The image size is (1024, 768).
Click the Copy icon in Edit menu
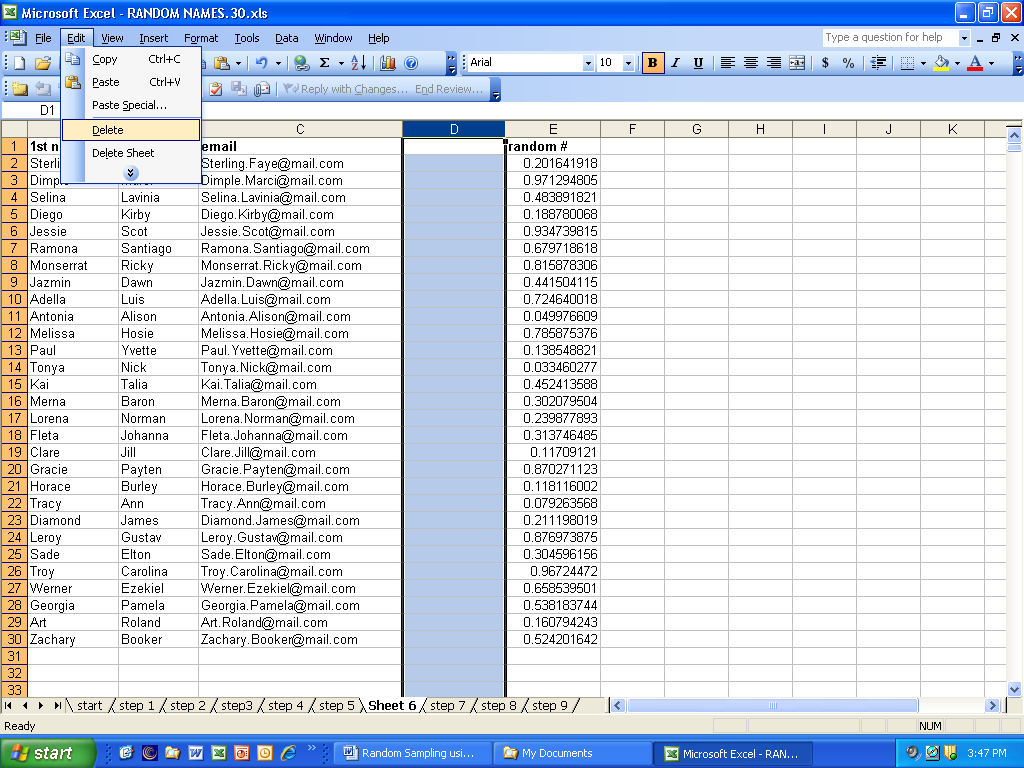coord(72,59)
